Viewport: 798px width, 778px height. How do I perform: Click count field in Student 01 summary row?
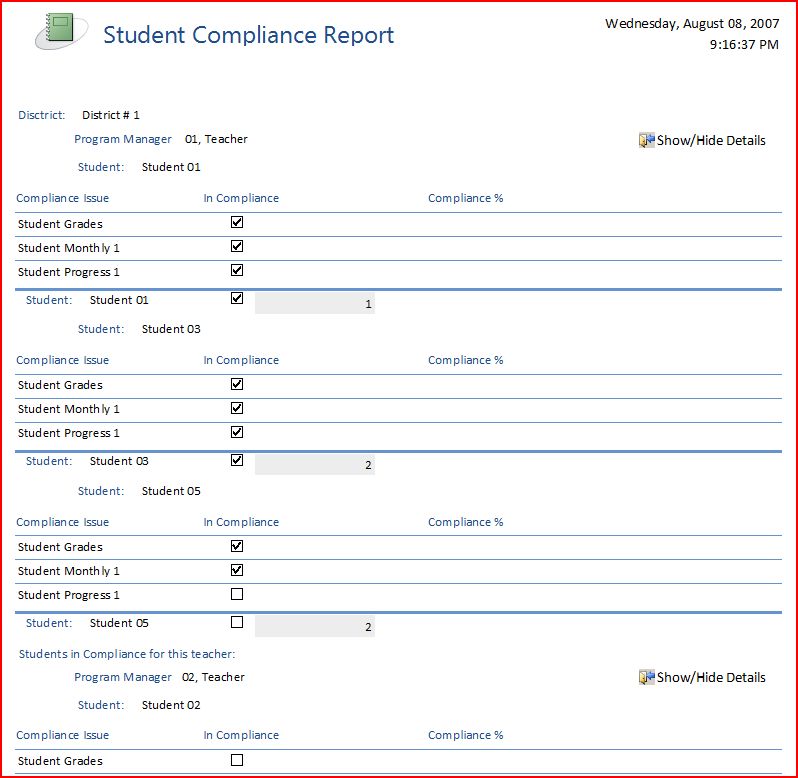[314, 303]
